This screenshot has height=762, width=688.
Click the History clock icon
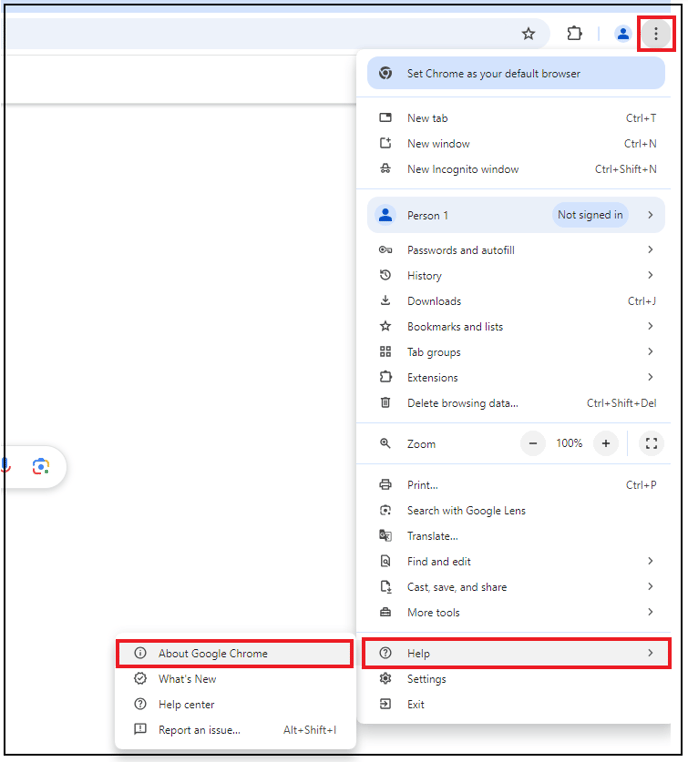pyautogui.click(x=385, y=275)
